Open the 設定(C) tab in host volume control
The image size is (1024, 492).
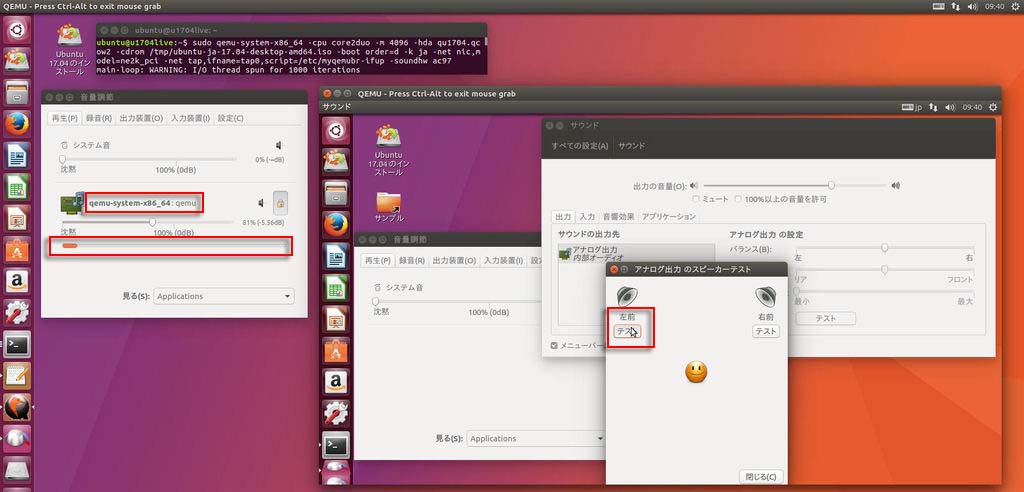(x=231, y=118)
